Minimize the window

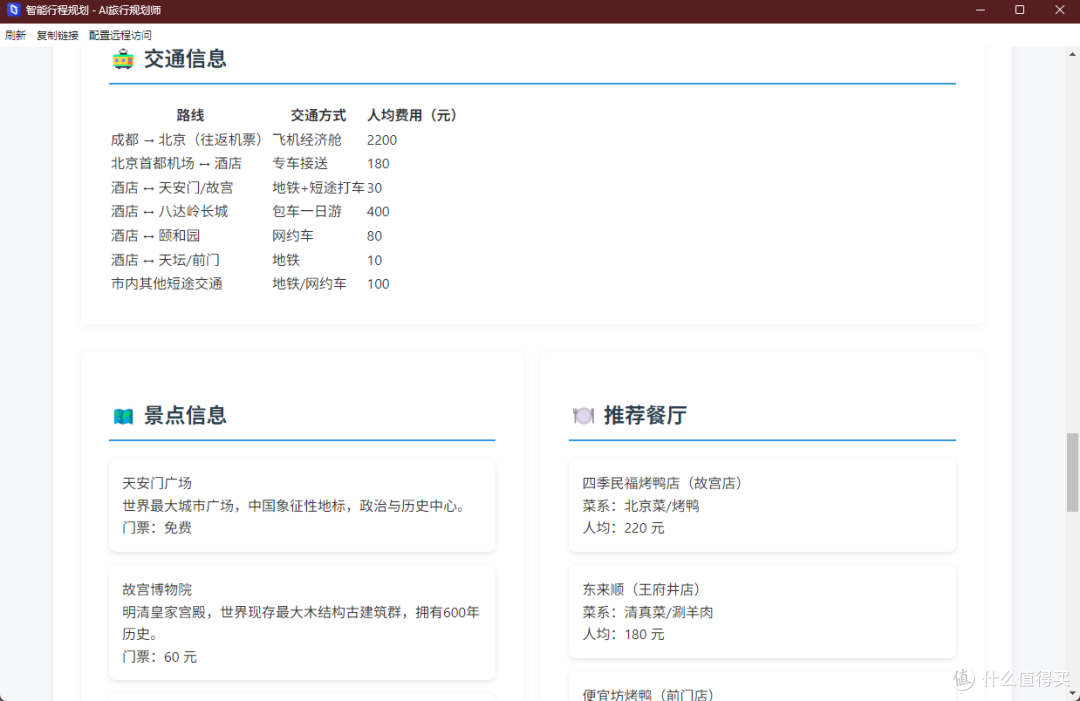(980, 10)
